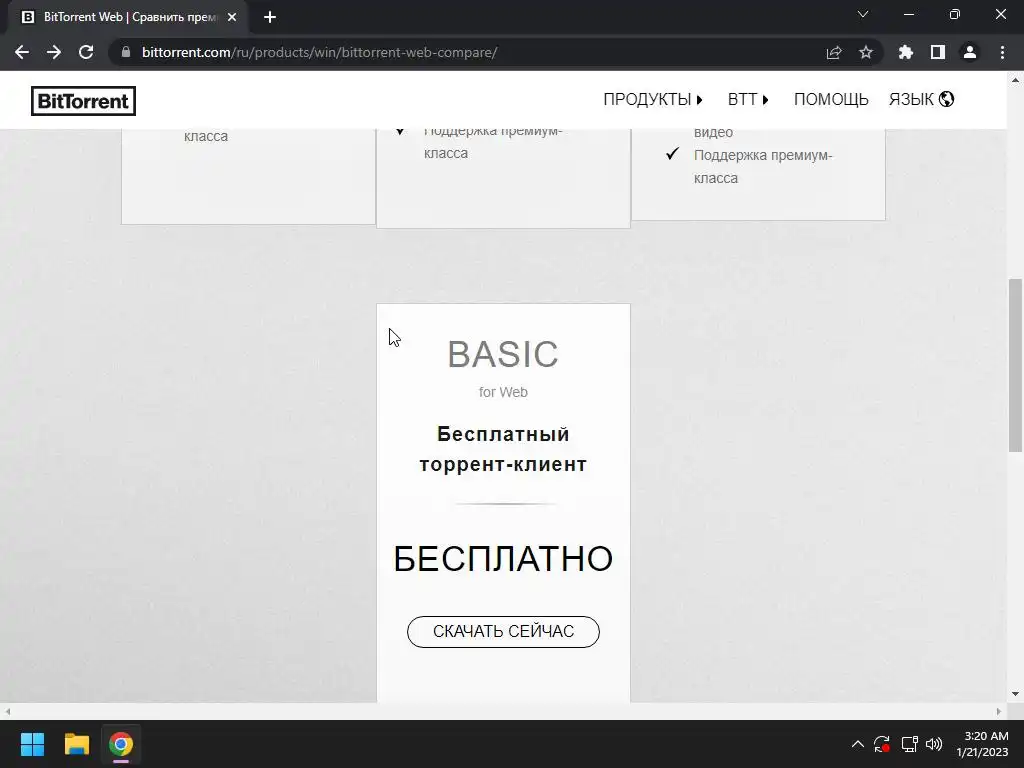Click Бесплатный торрент-клиент subtitle
The width and height of the screenshot is (1024, 768).
503,449
